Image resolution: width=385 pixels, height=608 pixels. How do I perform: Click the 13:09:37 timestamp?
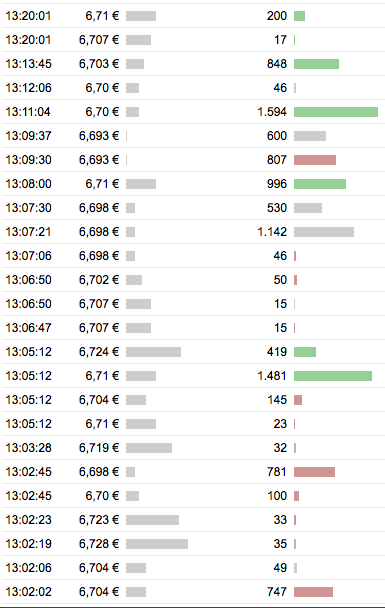coord(28,136)
